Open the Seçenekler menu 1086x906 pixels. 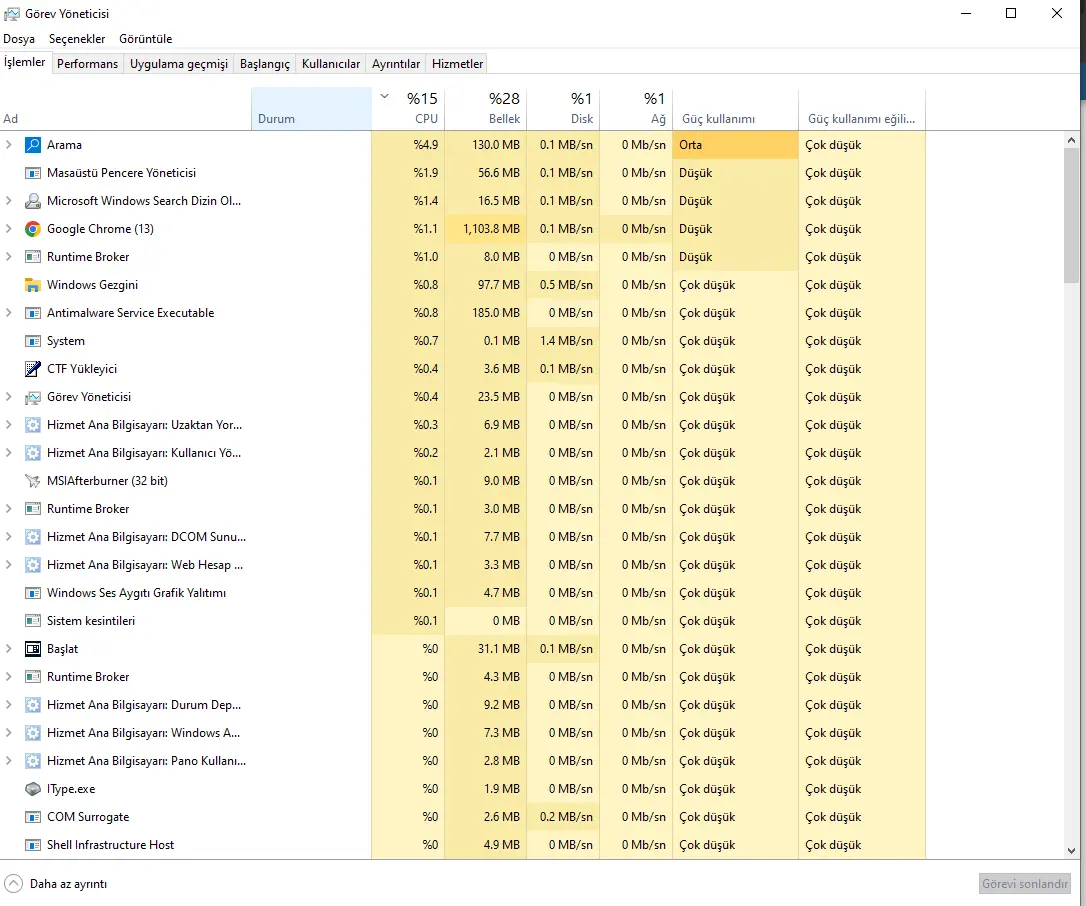click(77, 39)
